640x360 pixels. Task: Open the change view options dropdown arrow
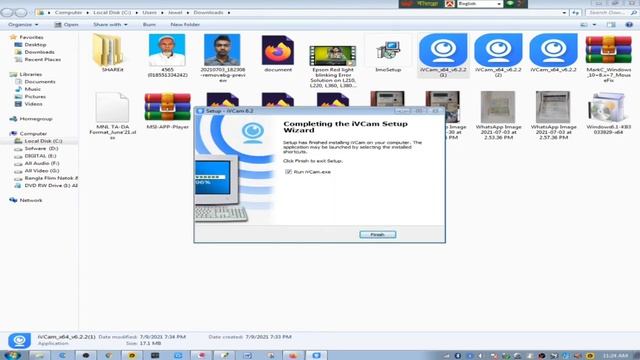tap(594, 25)
